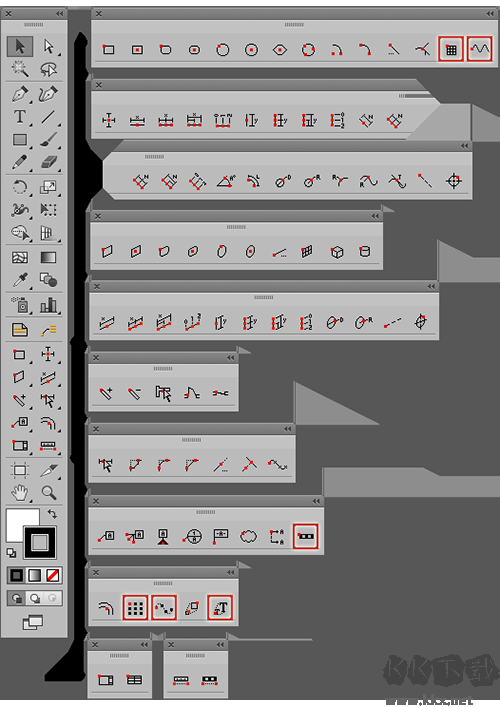This screenshot has width=500, height=707.
Task: Choose the Lasso tool
Action: coord(48,69)
